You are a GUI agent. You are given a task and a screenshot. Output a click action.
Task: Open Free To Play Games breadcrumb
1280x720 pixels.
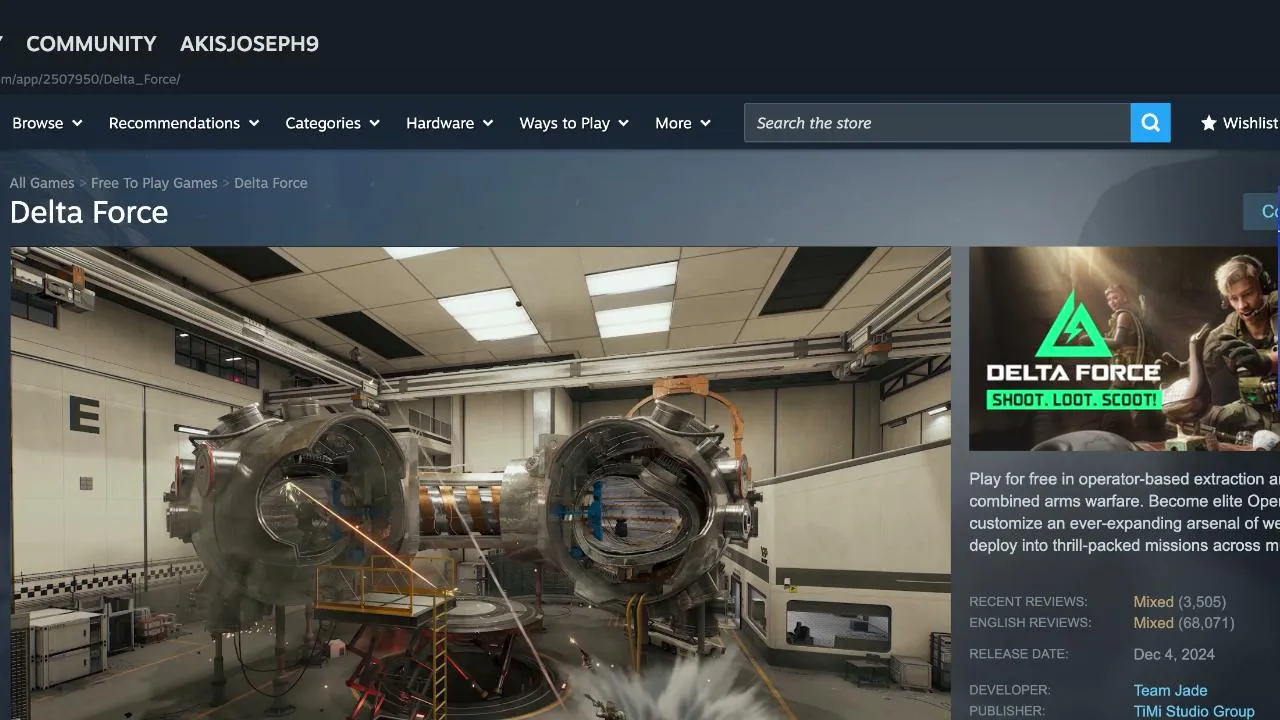pyautogui.click(x=154, y=183)
